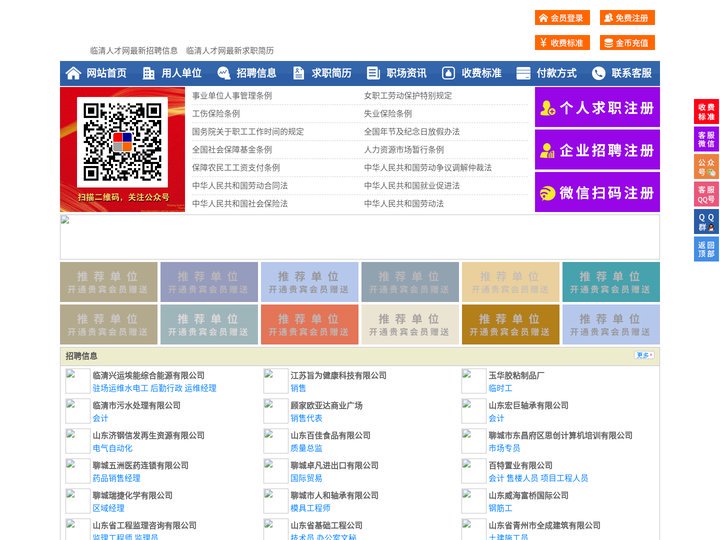Viewport: 720px width, 540px height.
Task: Open job 质量总监 listing
Action: click(x=306, y=448)
